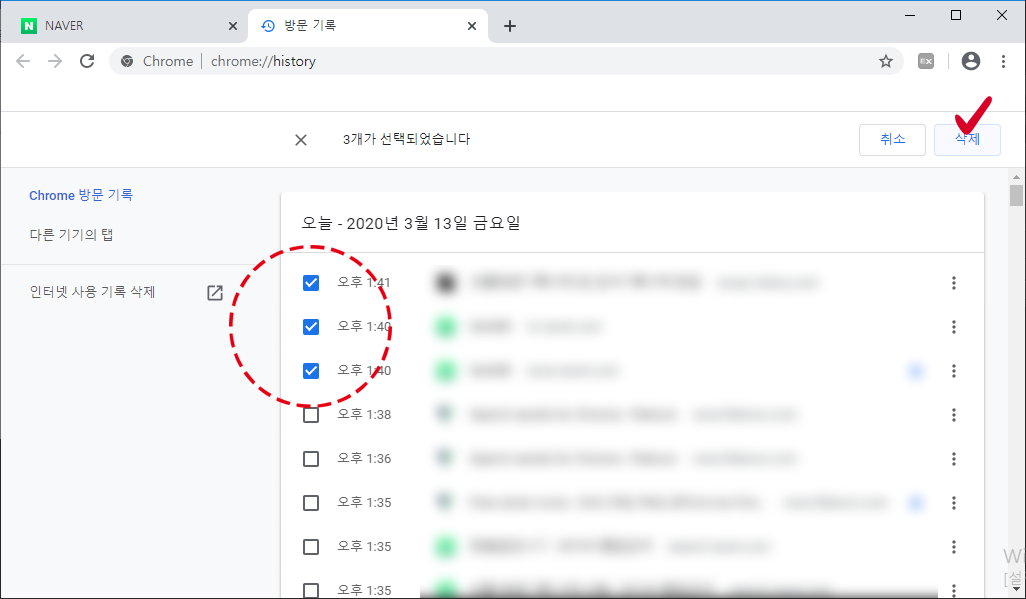The image size is (1026, 599).
Task: Open more actions for the 오후 1:38 entry
Action: [953, 414]
